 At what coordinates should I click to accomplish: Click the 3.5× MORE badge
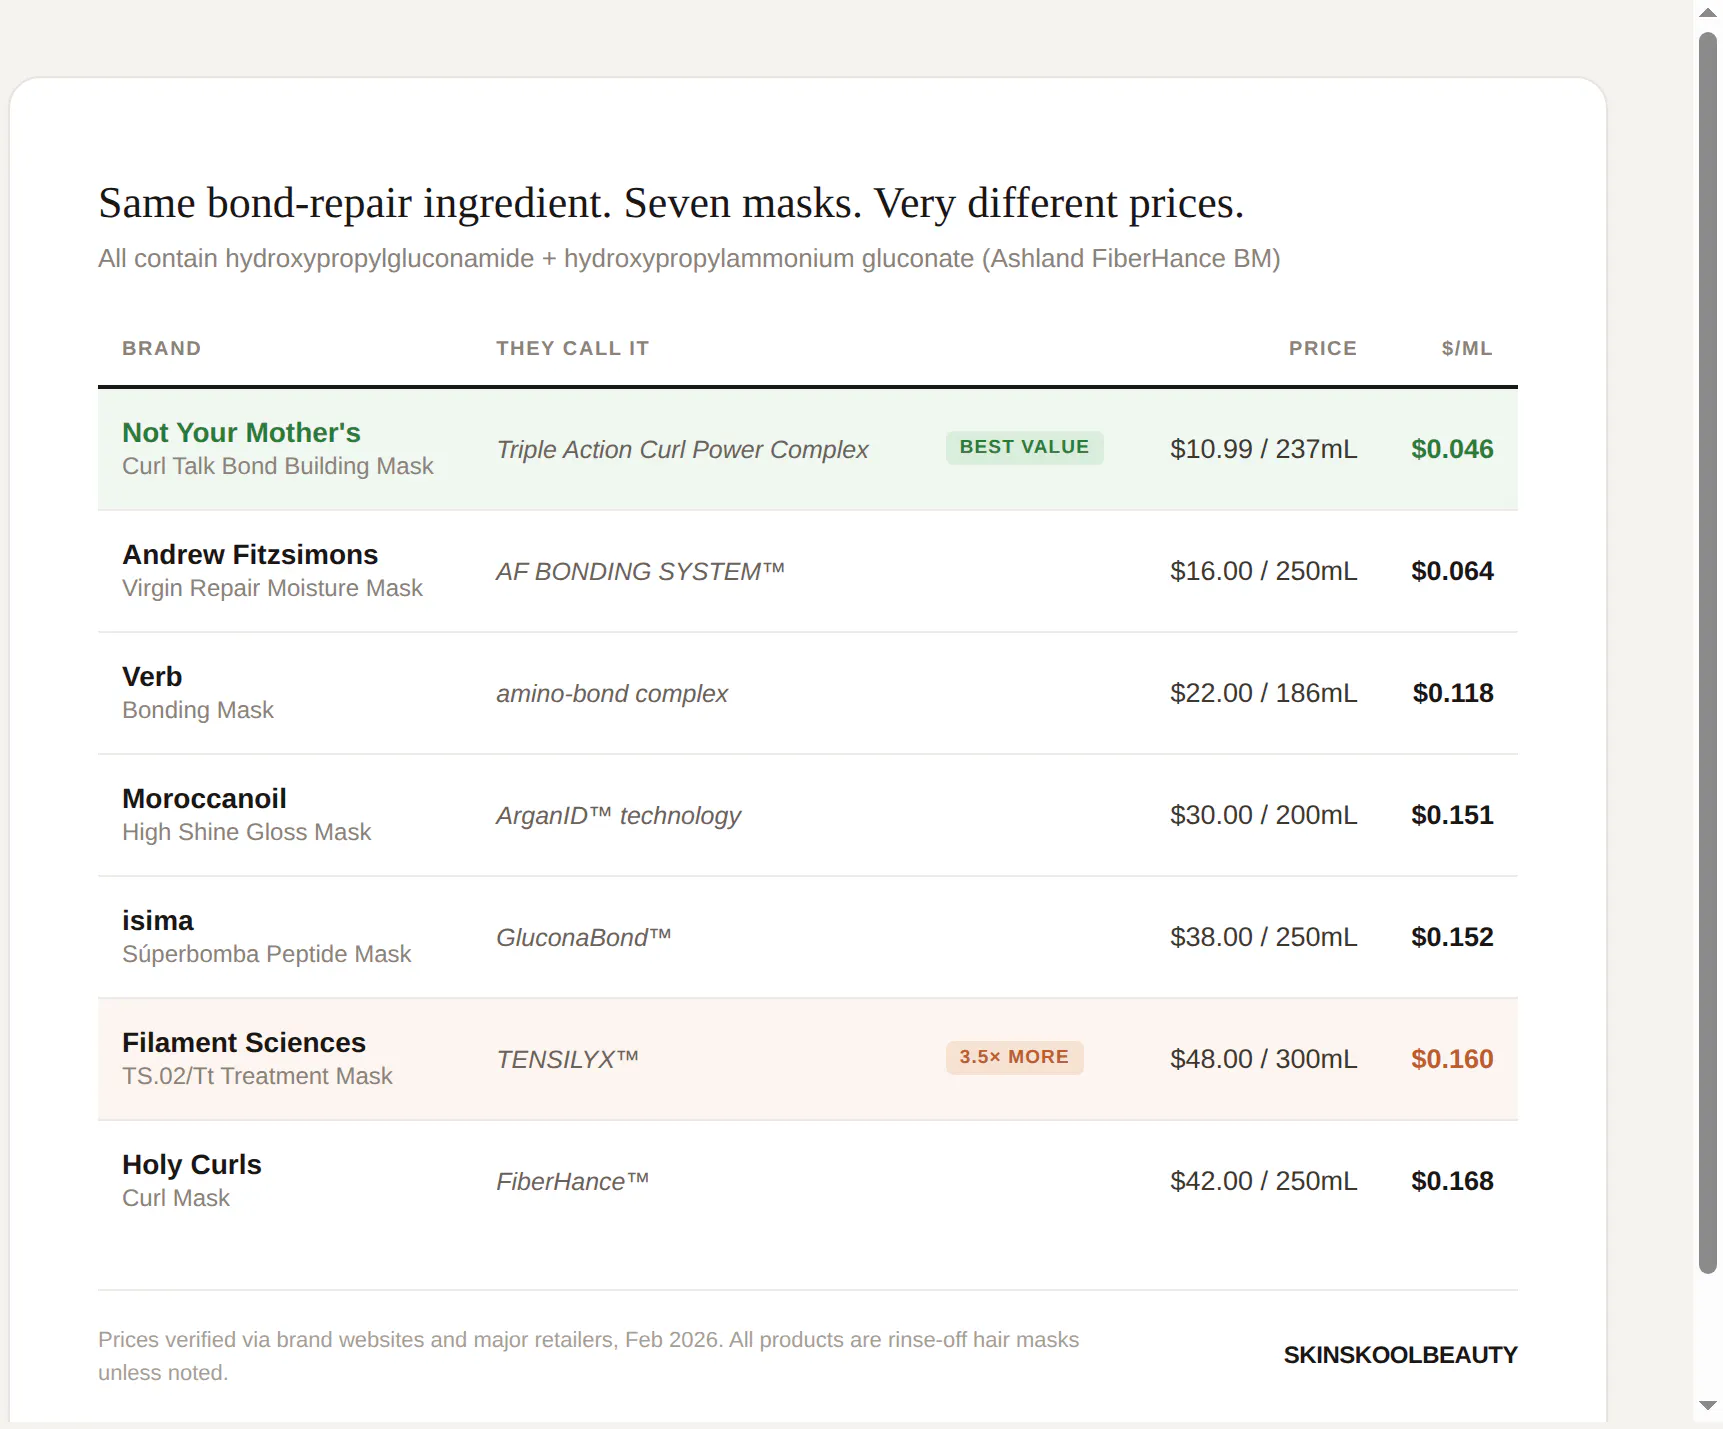click(x=1014, y=1057)
